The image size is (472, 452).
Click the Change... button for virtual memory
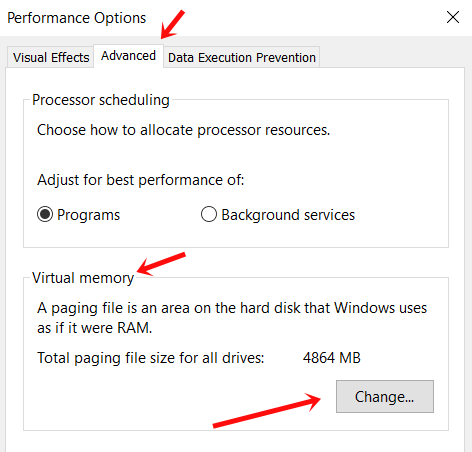click(385, 396)
